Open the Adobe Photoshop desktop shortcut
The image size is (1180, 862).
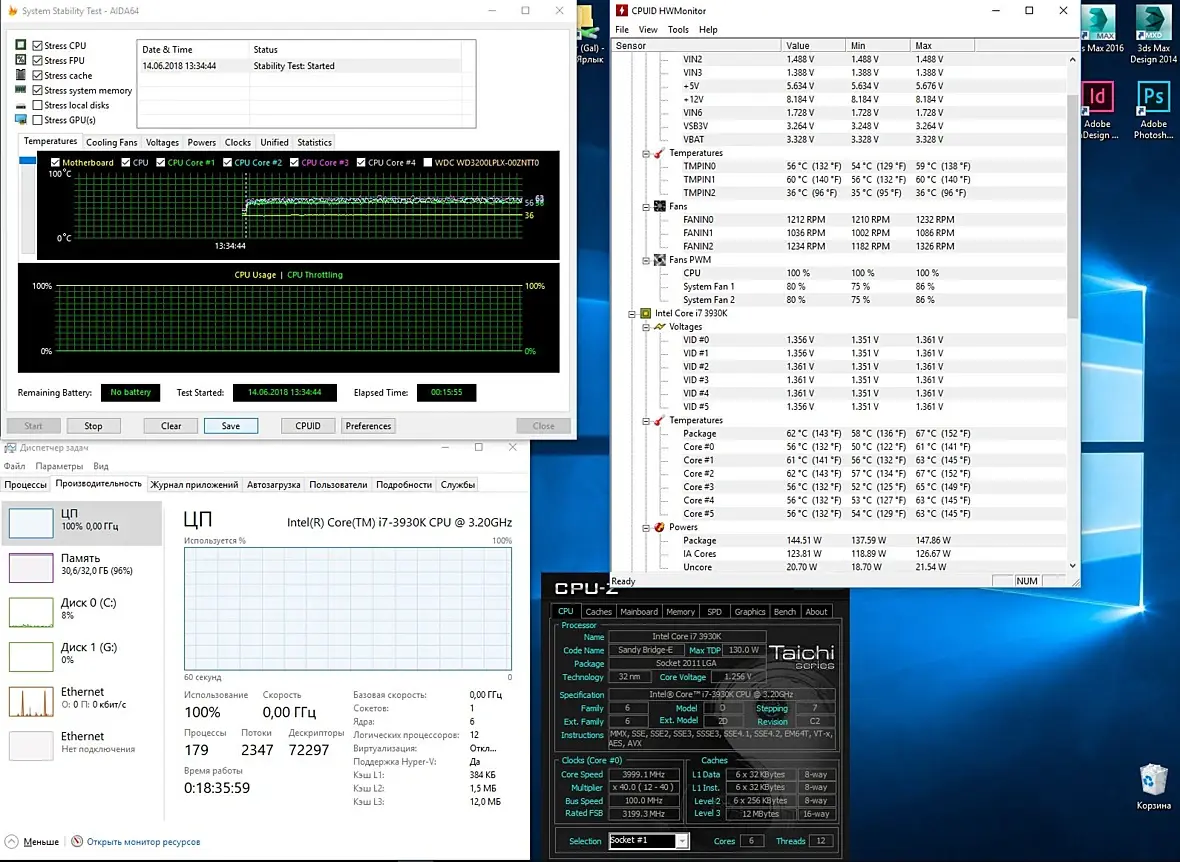(x=1153, y=99)
